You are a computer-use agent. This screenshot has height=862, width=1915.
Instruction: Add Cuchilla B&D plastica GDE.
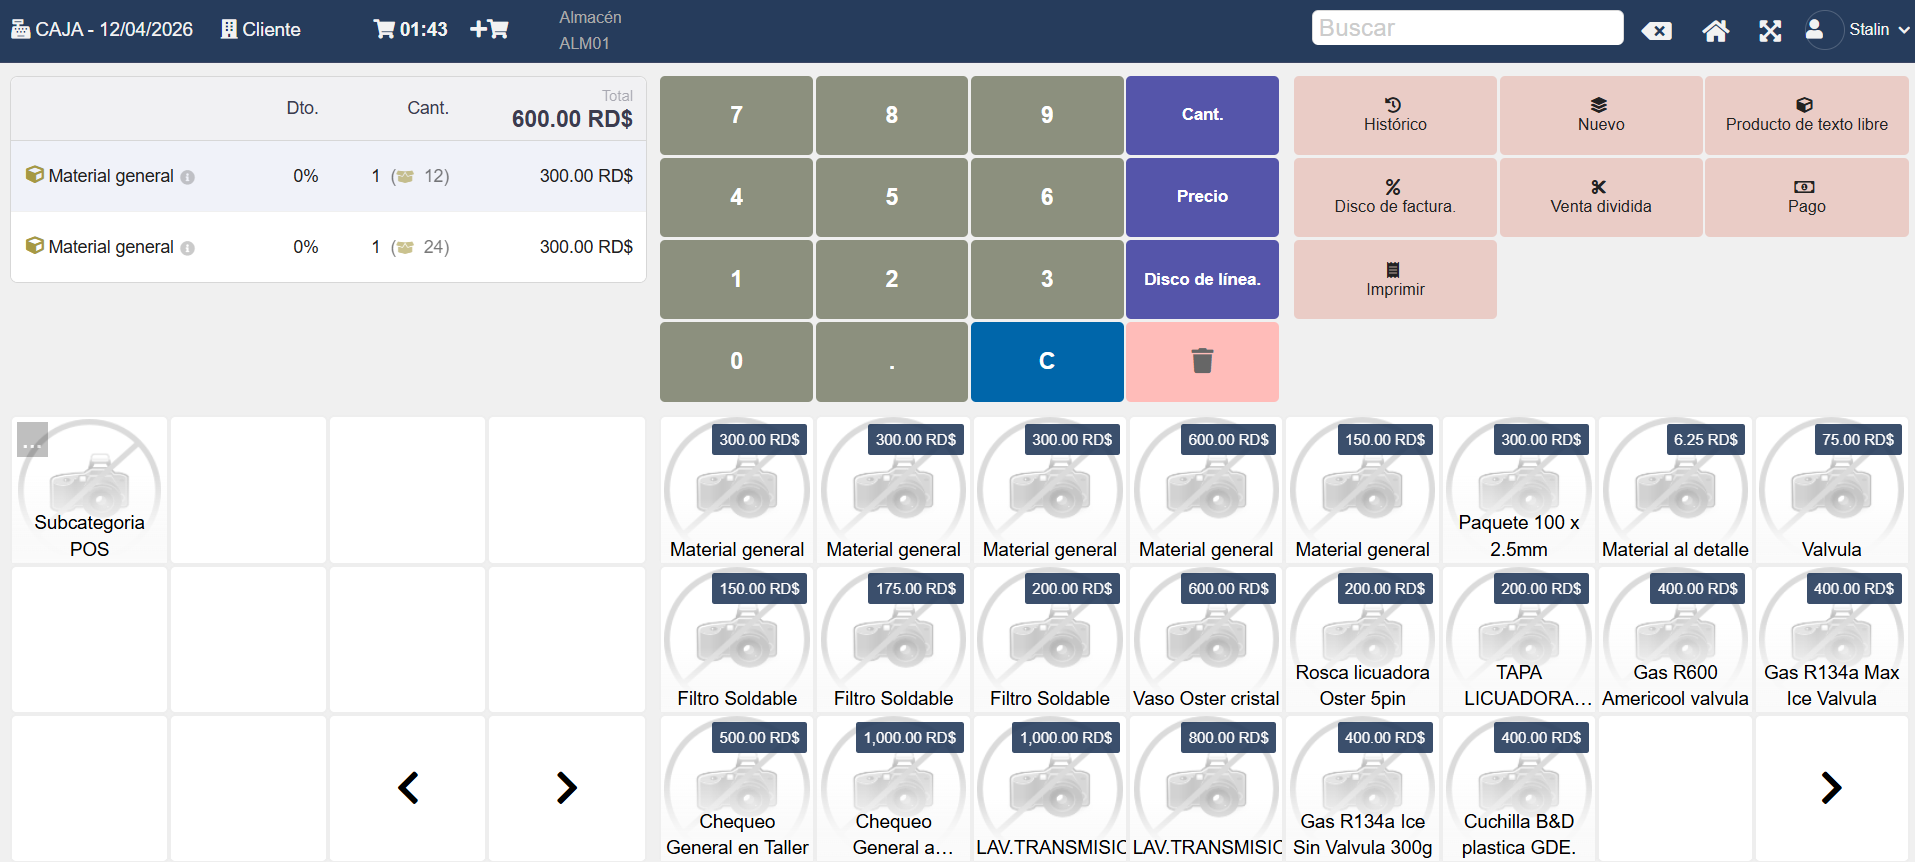coord(1518,788)
